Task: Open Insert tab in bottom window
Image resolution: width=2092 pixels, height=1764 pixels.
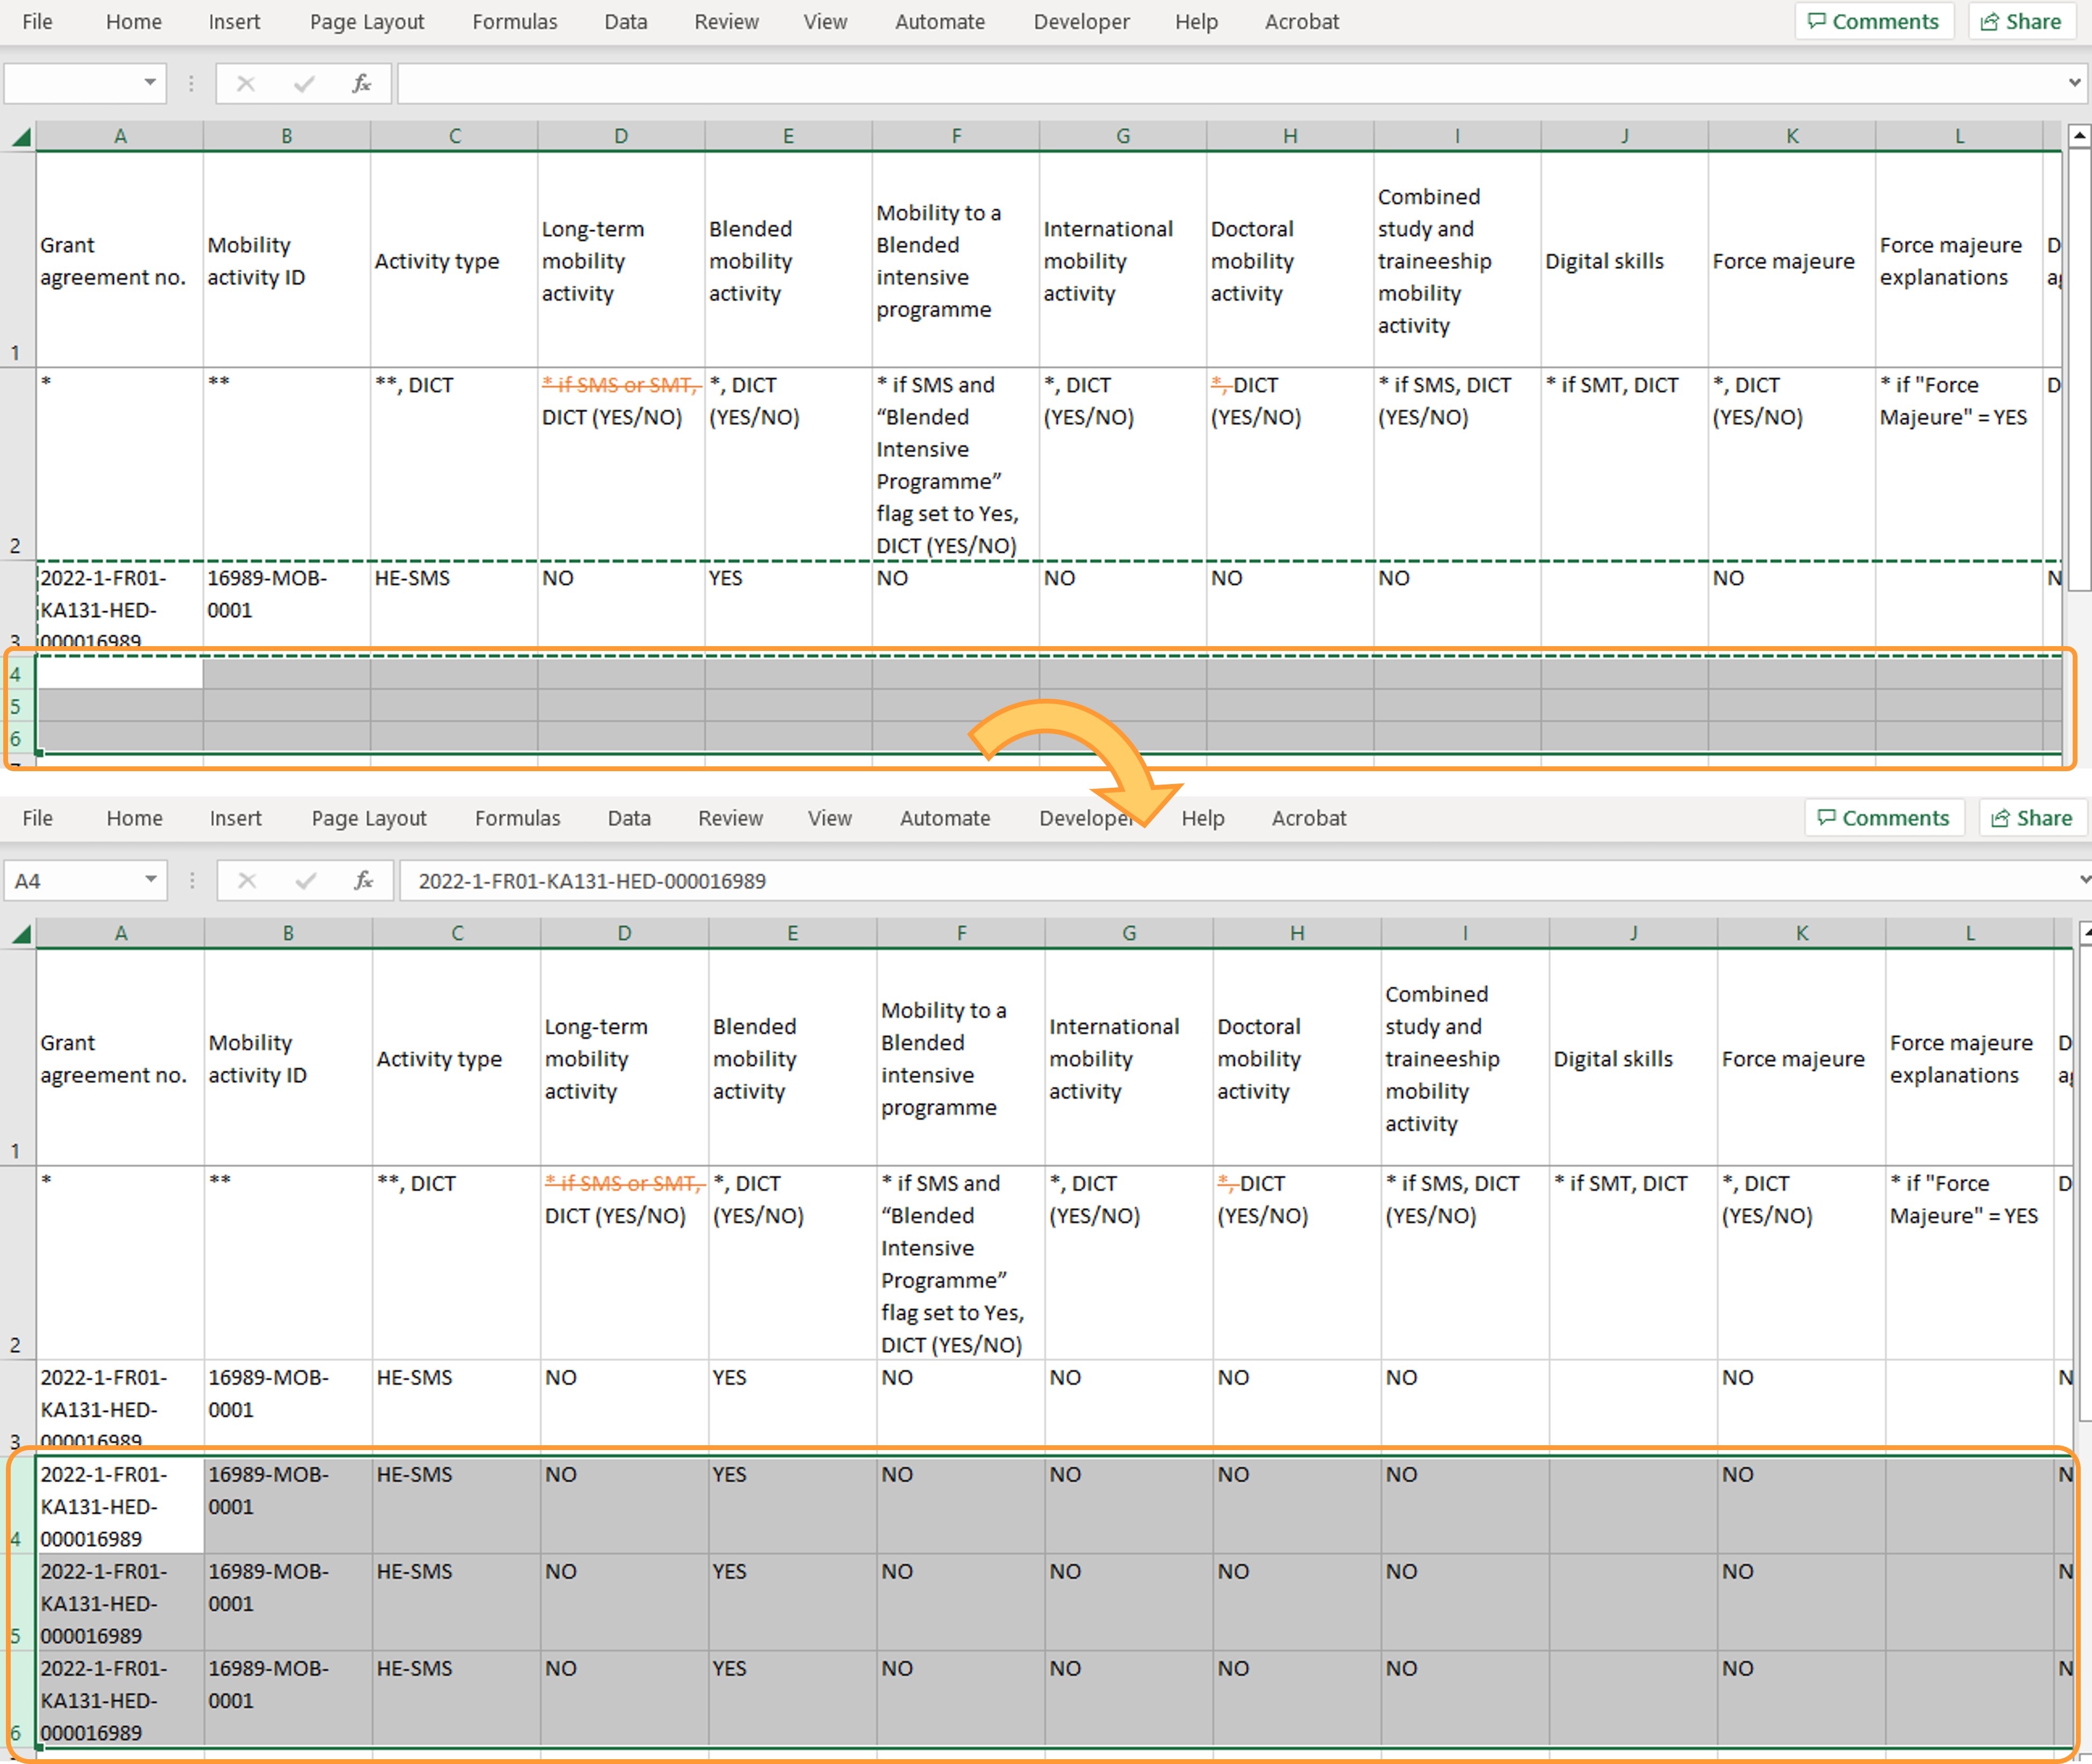Action: coord(236,818)
